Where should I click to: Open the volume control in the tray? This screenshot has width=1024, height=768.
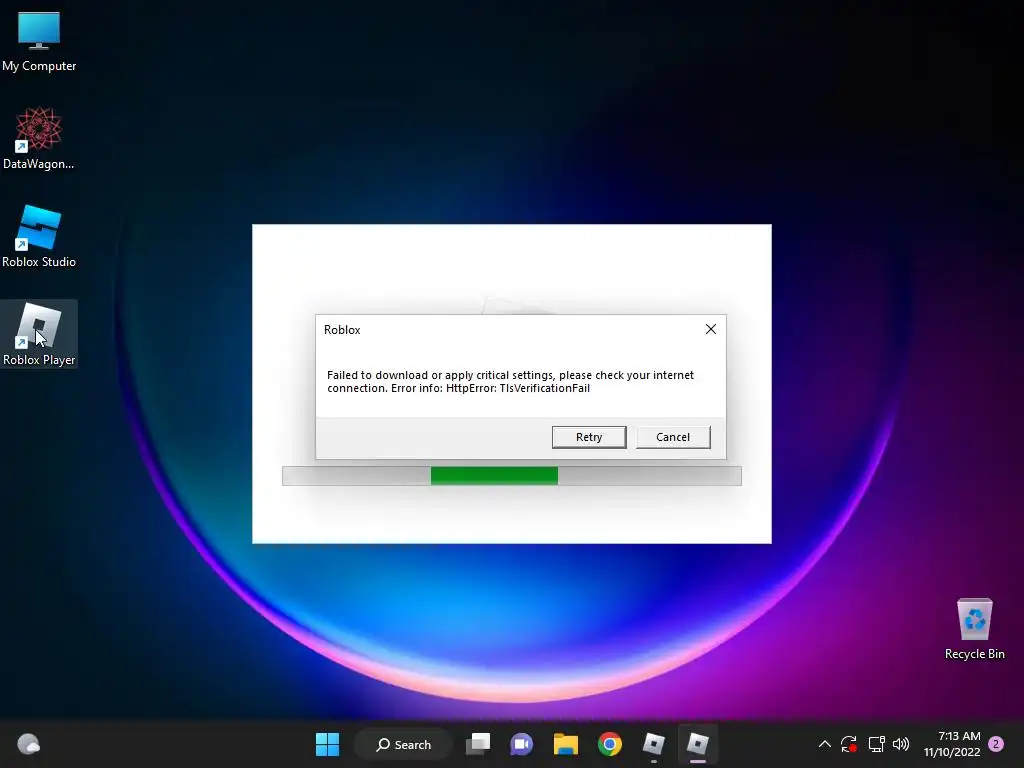coord(901,744)
